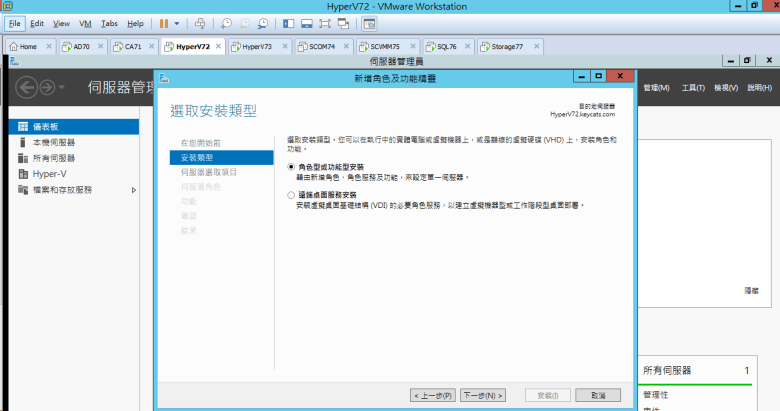The width and height of the screenshot is (780, 411).
Task: Click the 隱藏 hide link
Action: [750, 289]
